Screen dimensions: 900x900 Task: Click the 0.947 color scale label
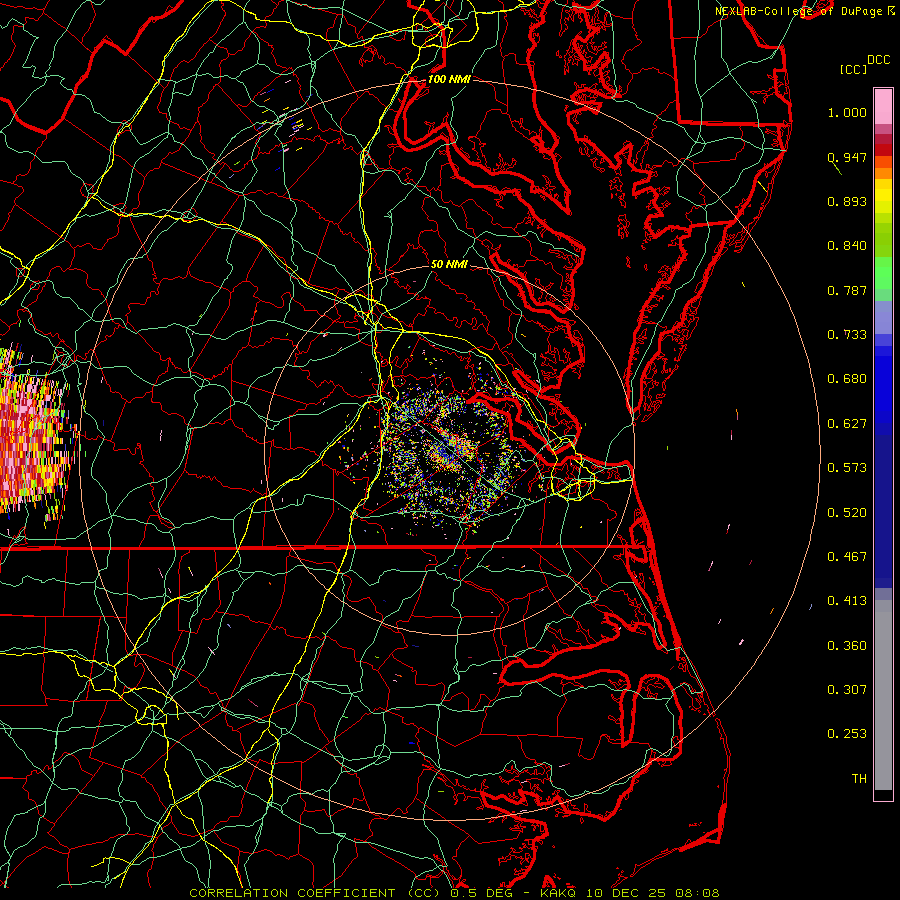click(847, 157)
